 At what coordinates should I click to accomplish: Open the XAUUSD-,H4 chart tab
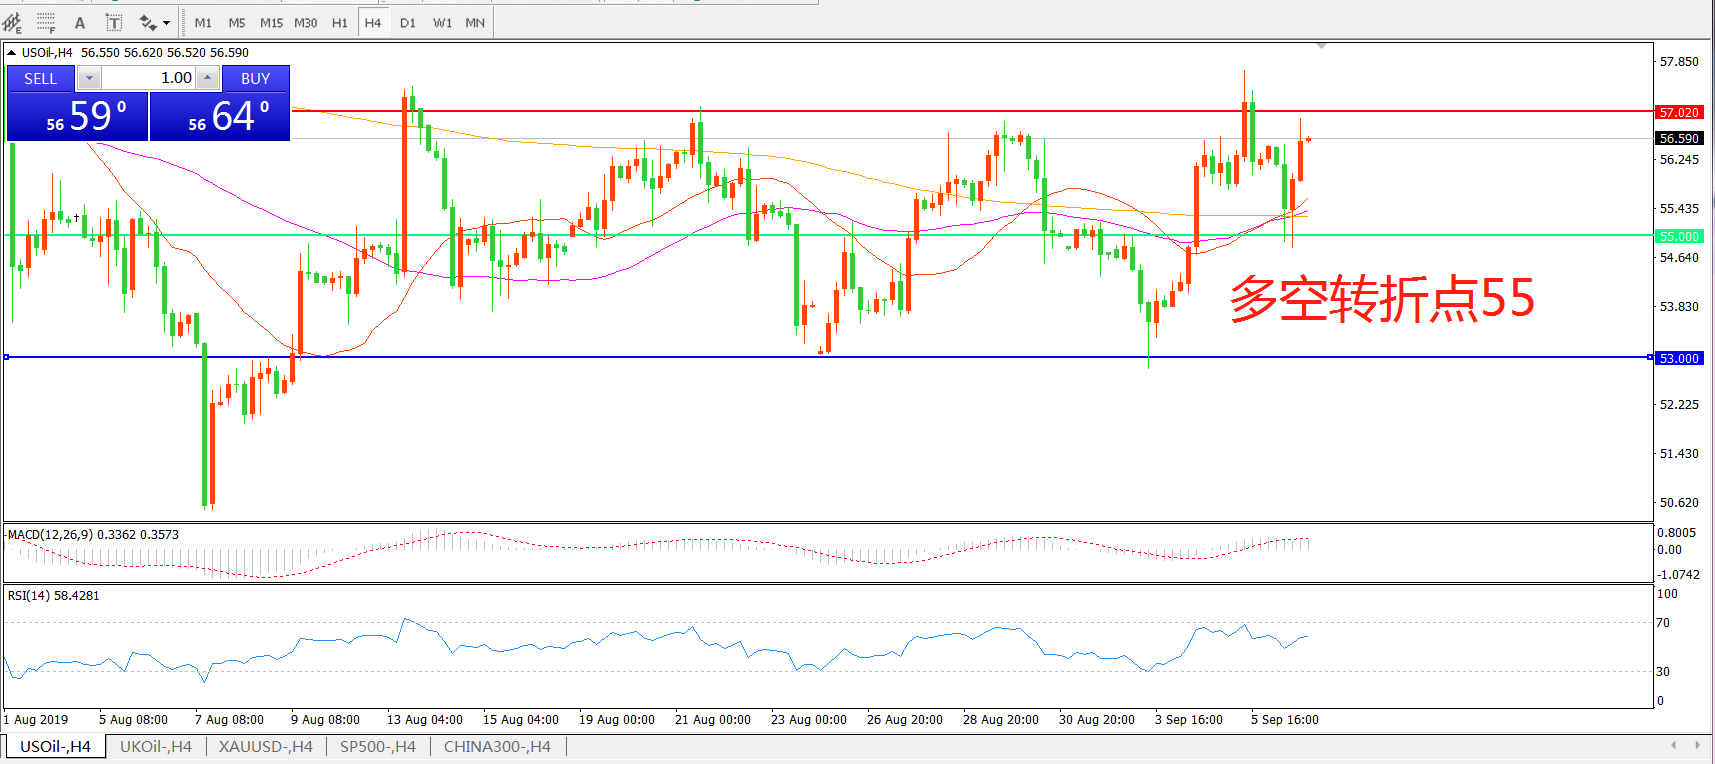click(x=265, y=746)
